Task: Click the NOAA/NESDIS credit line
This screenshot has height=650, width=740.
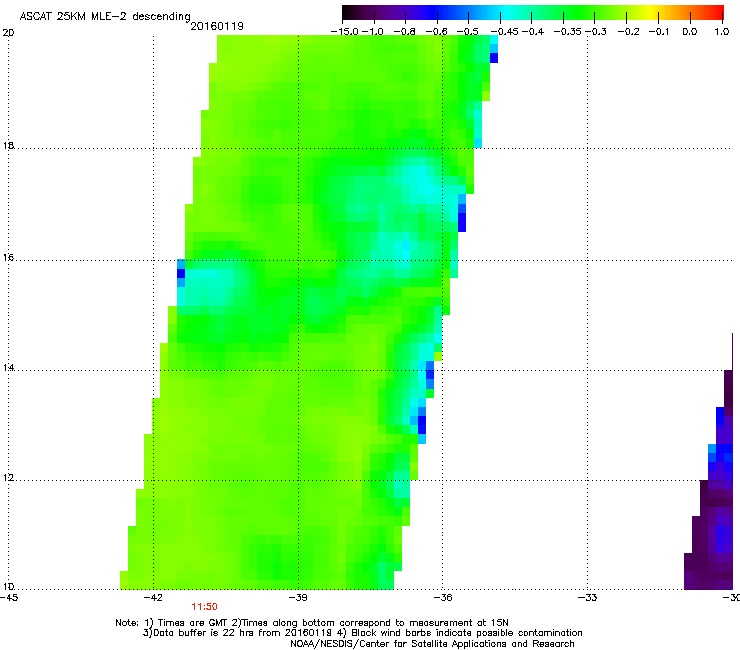Action: [x=432, y=644]
